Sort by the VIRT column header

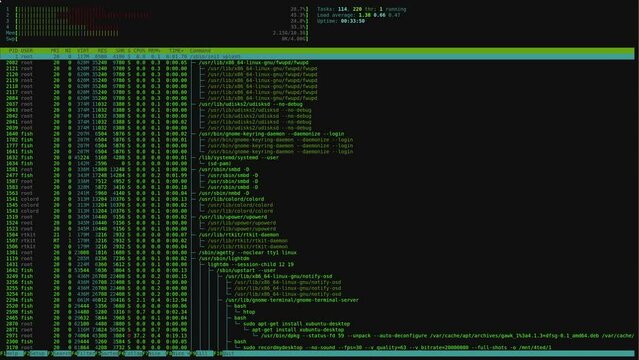(x=83, y=51)
